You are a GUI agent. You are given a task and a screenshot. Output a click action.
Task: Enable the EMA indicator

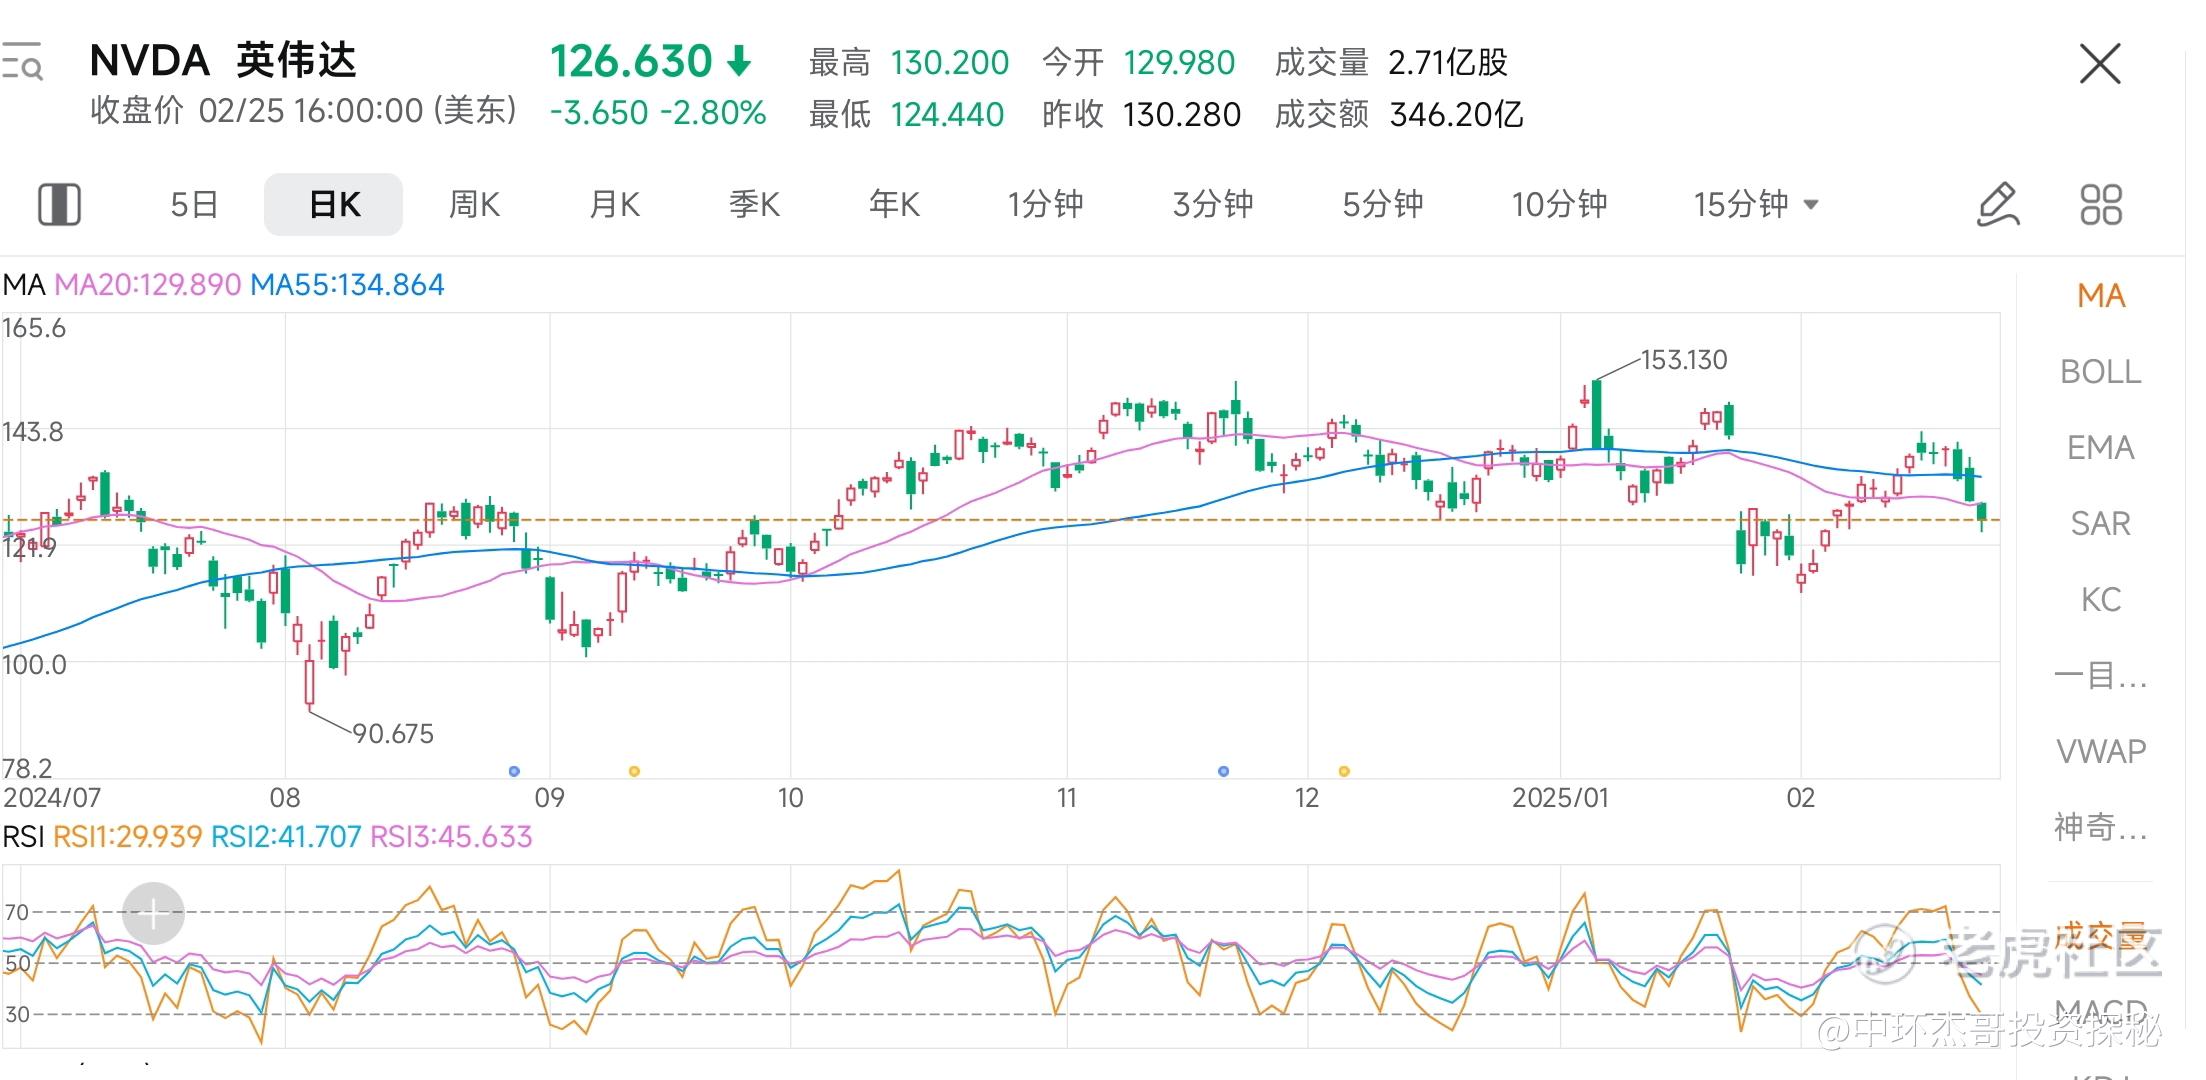[2100, 447]
